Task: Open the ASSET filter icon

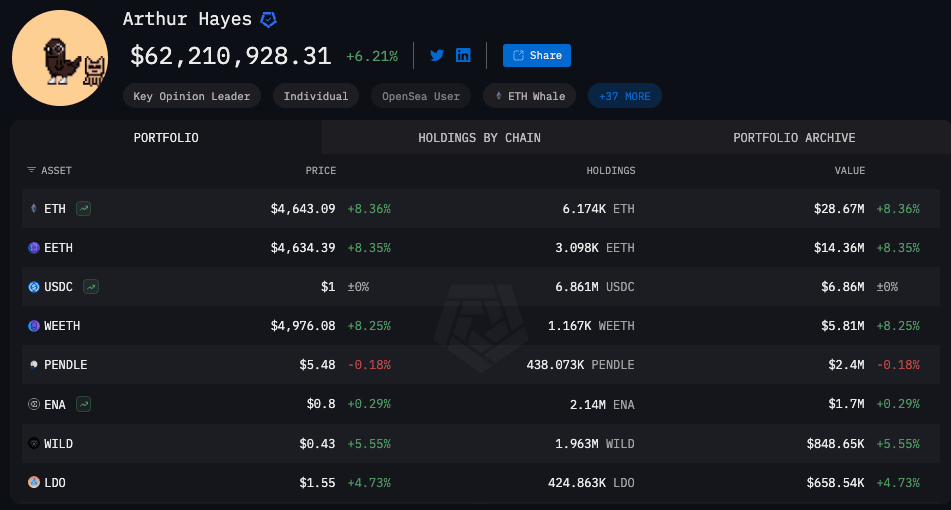Action: point(32,170)
